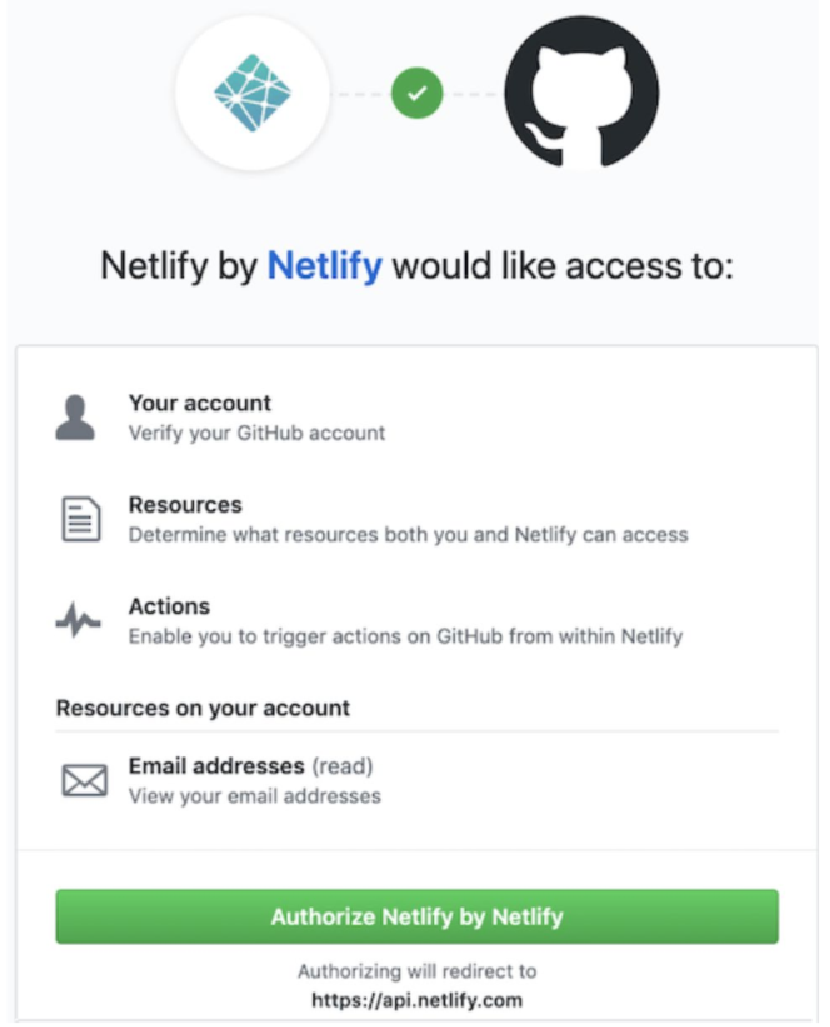Click the https://api.netlify.com redirect URL
The height and width of the screenshot is (1027, 830).
[417, 1000]
